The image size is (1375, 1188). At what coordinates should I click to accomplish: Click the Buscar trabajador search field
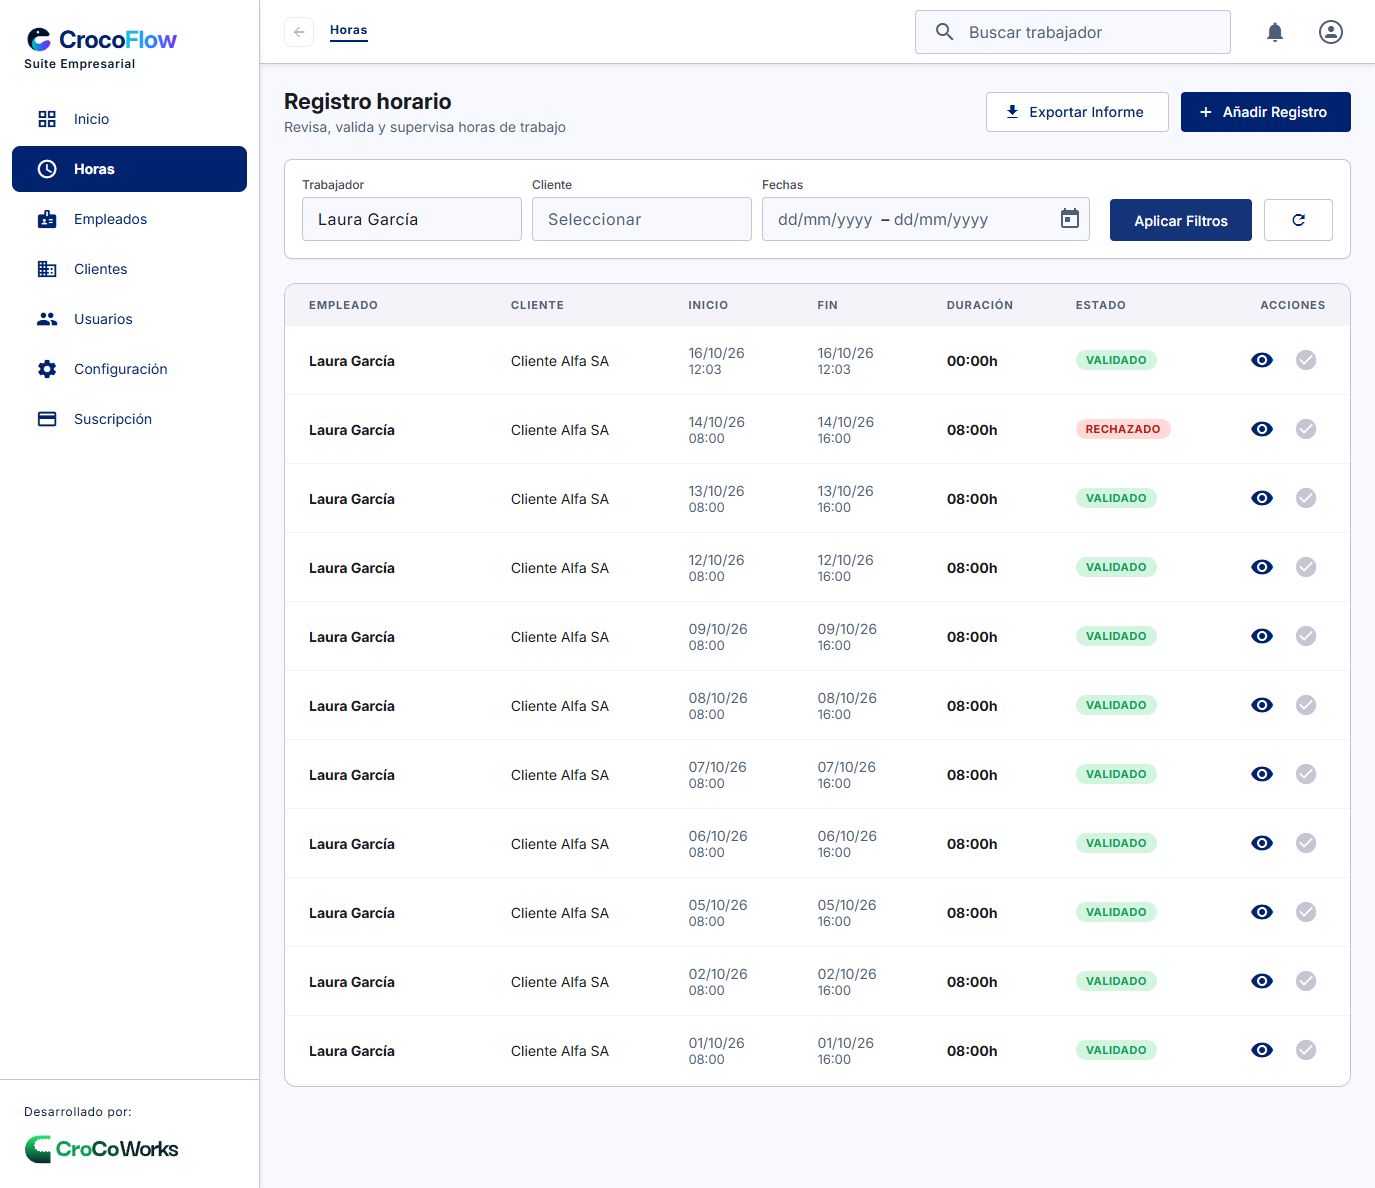(x=1073, y=32)
